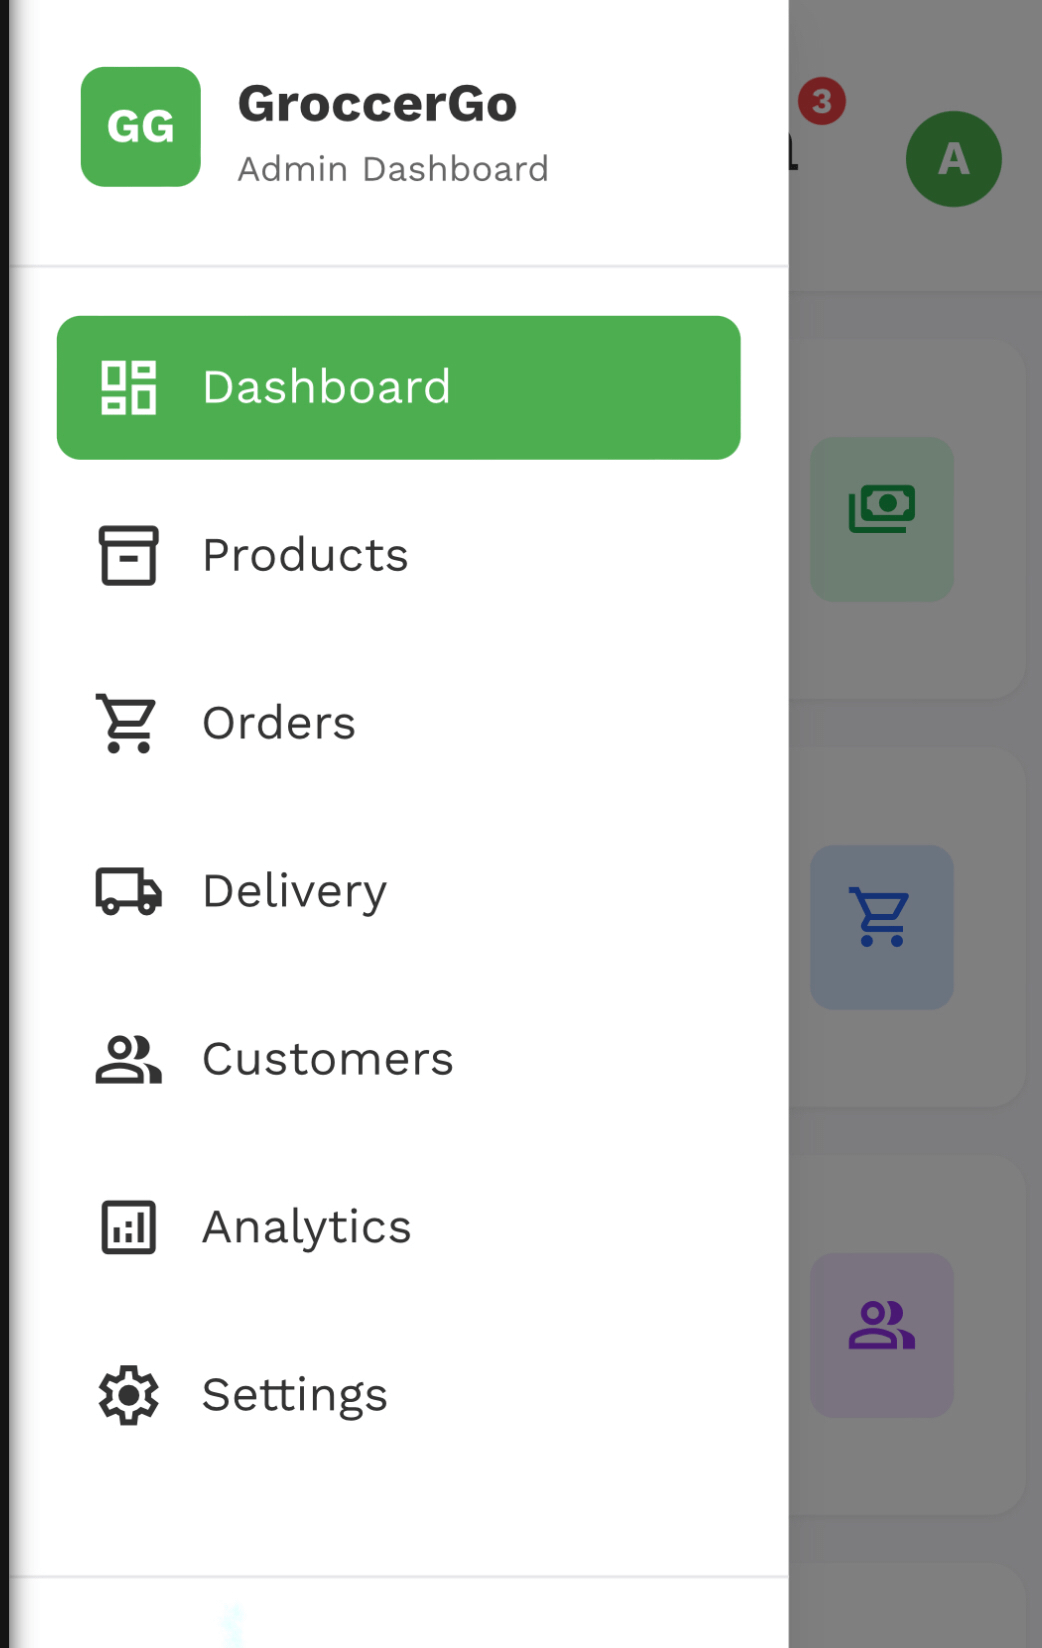Click the Admin Dashboard subtitle
1042x1648 pixels.
pos(394,168)
